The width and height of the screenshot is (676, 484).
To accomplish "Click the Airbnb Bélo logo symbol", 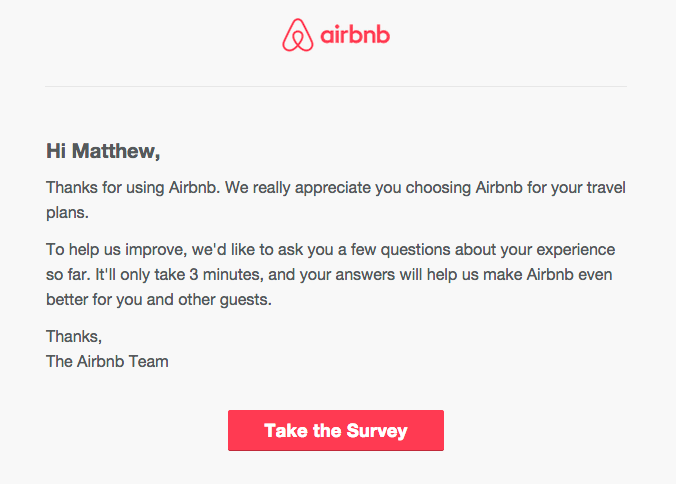I will [297, 35].
